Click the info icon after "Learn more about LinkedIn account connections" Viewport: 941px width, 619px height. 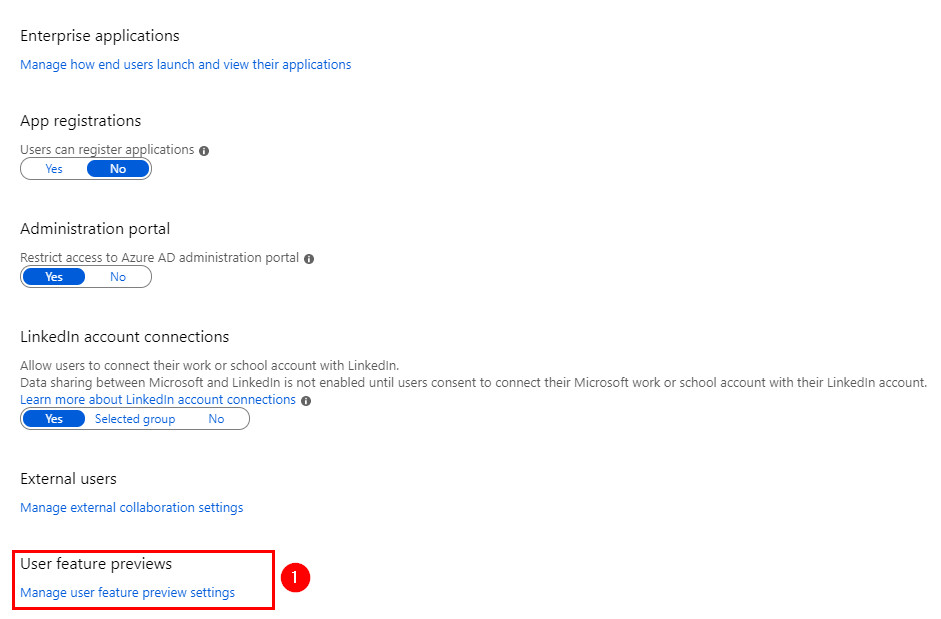(305, 399)
